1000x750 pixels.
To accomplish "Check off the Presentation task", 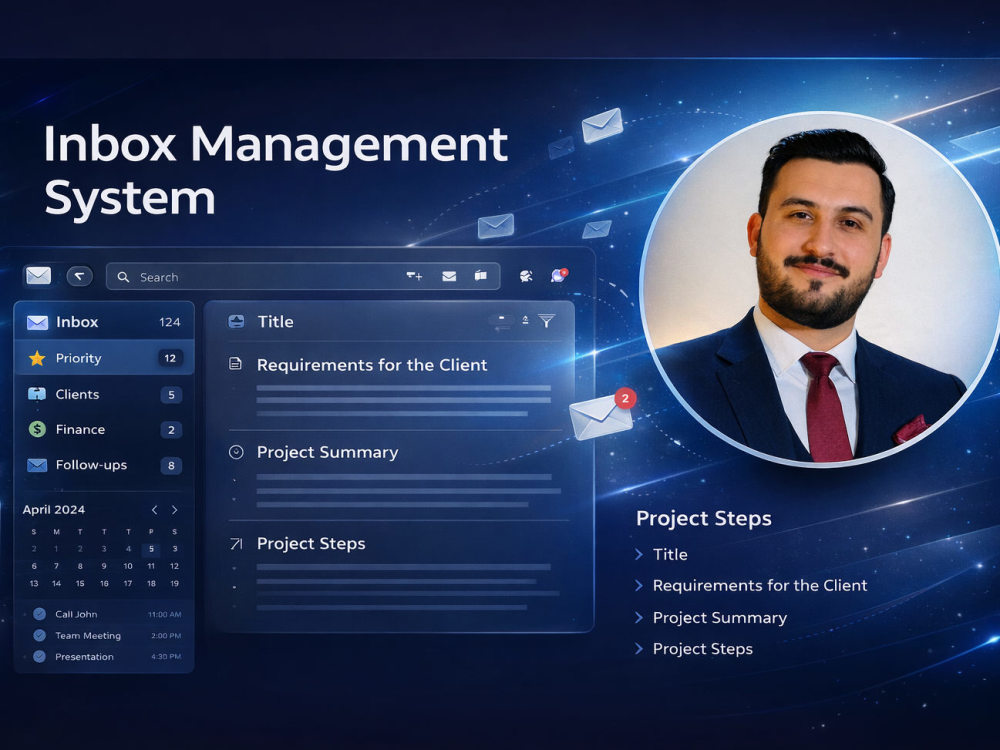I will 40,656.
